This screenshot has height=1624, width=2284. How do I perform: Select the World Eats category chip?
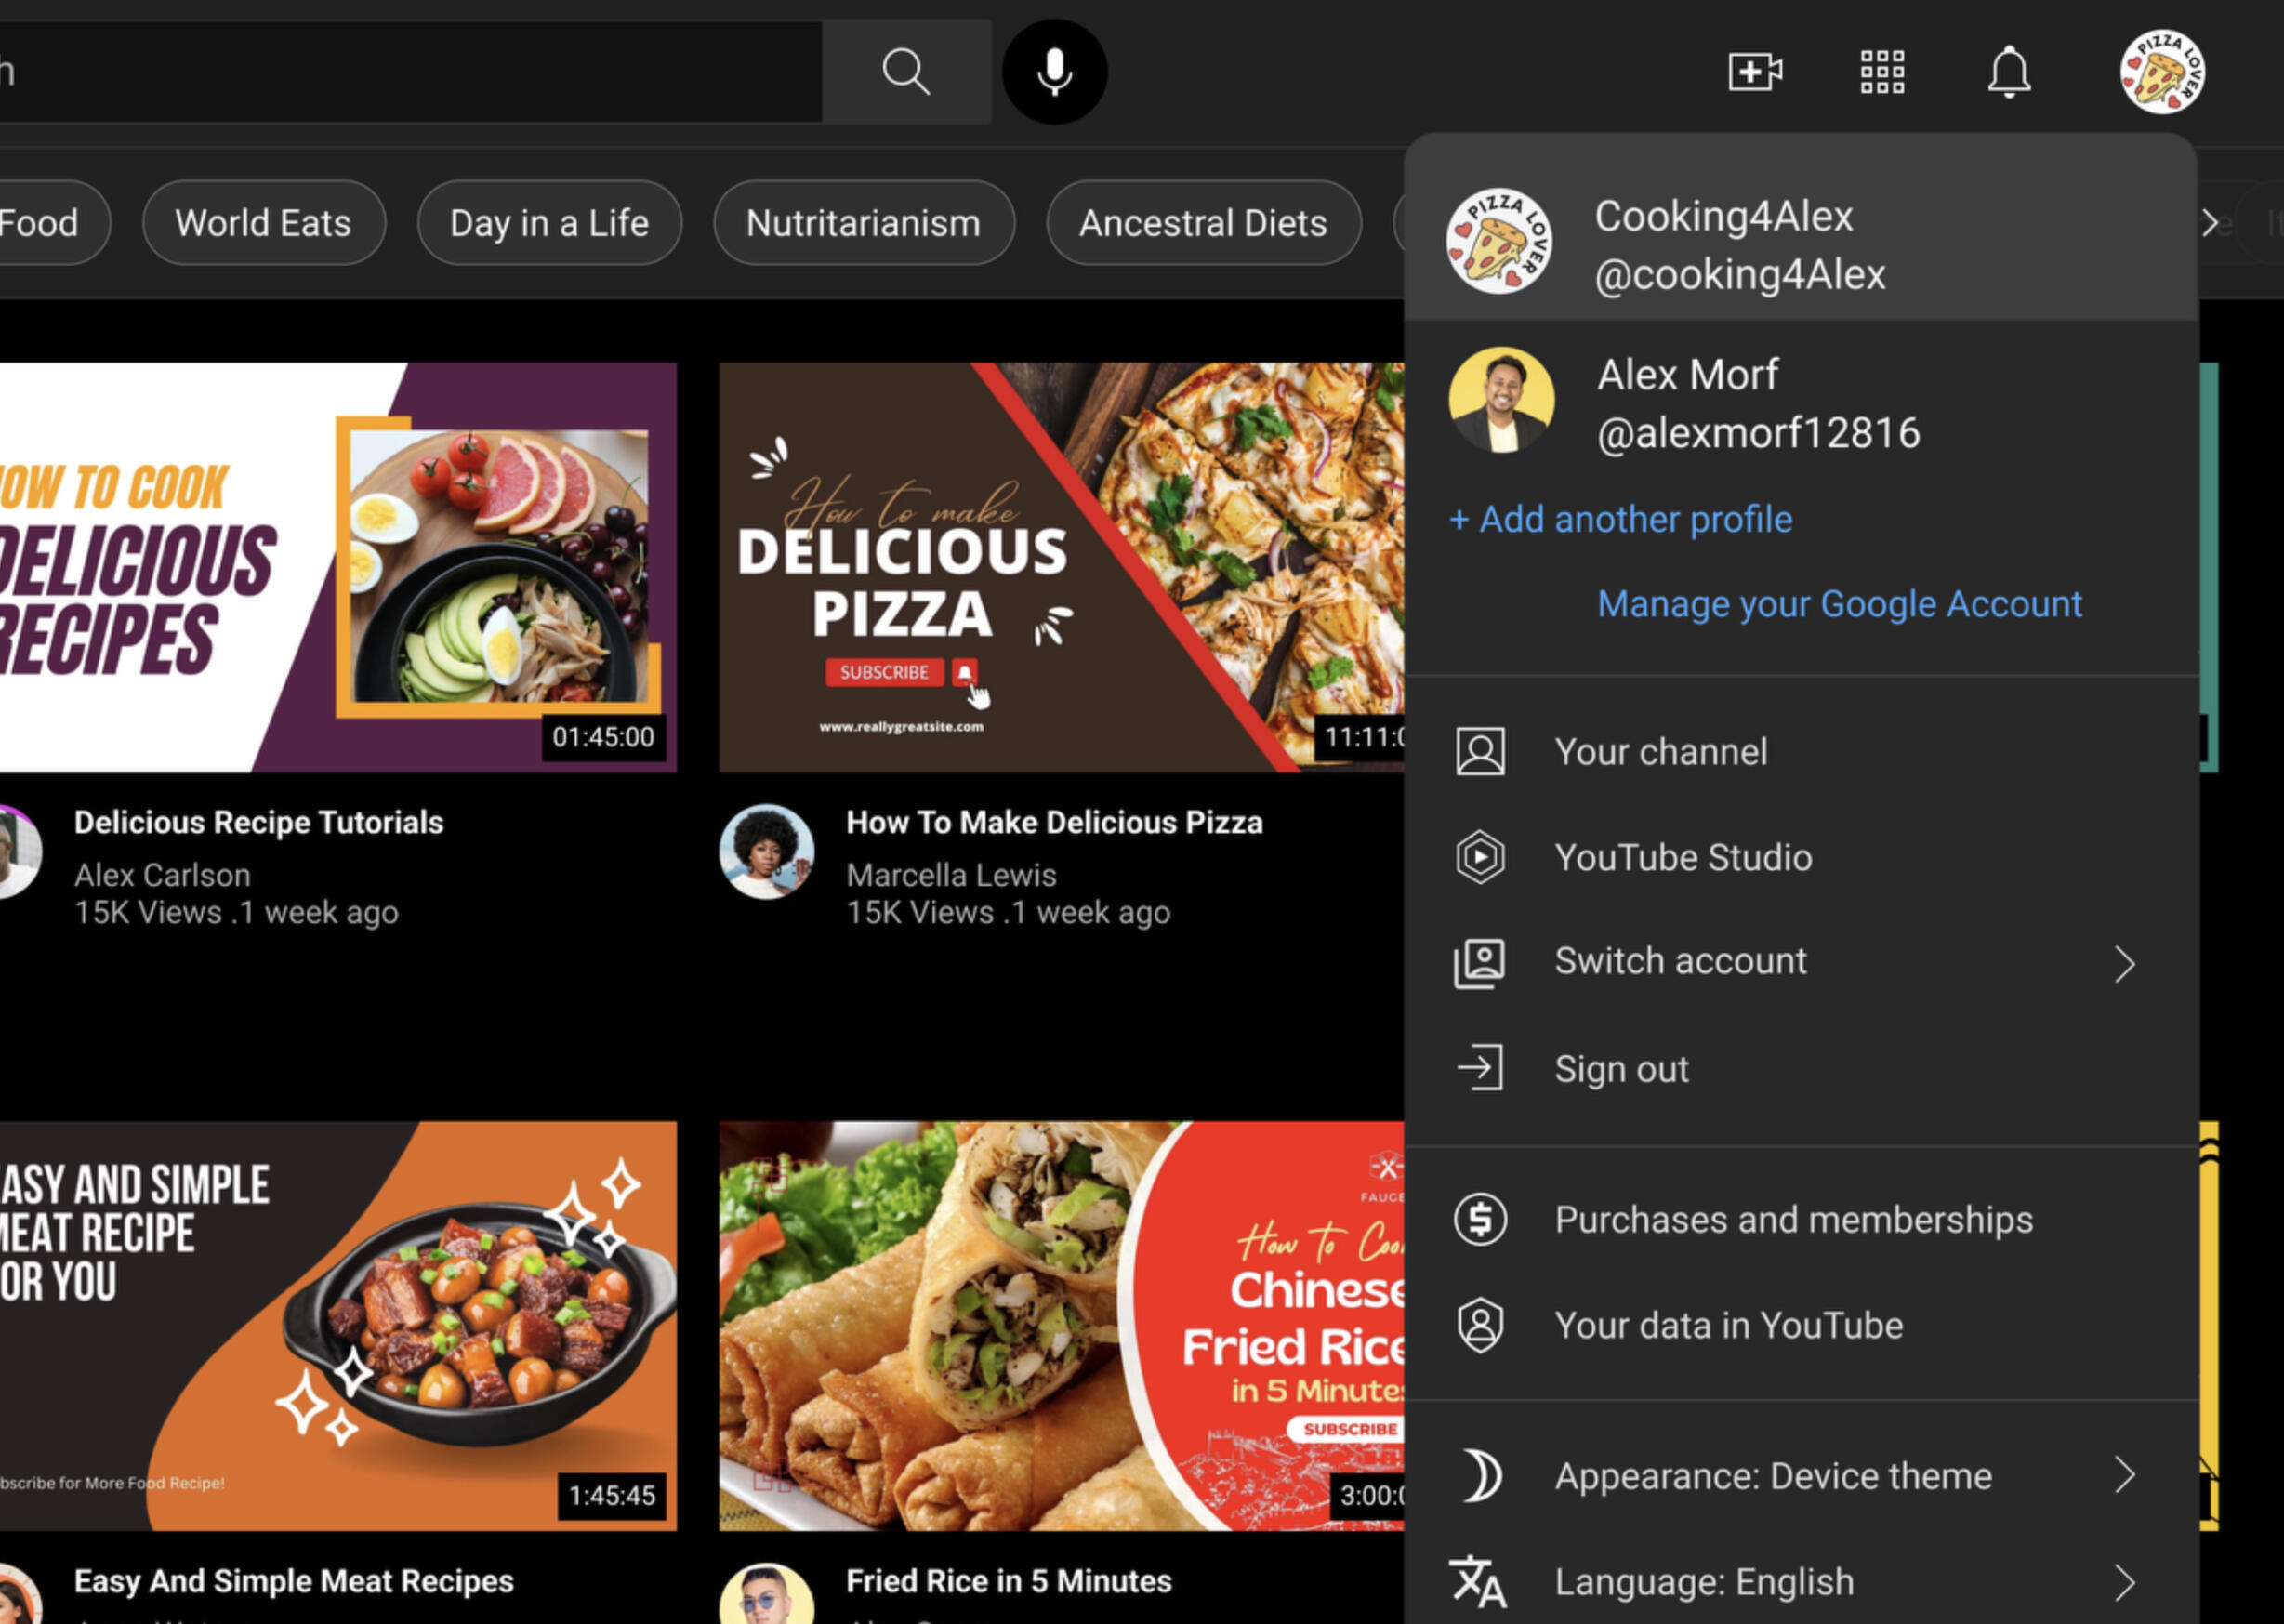pos(263,223)
